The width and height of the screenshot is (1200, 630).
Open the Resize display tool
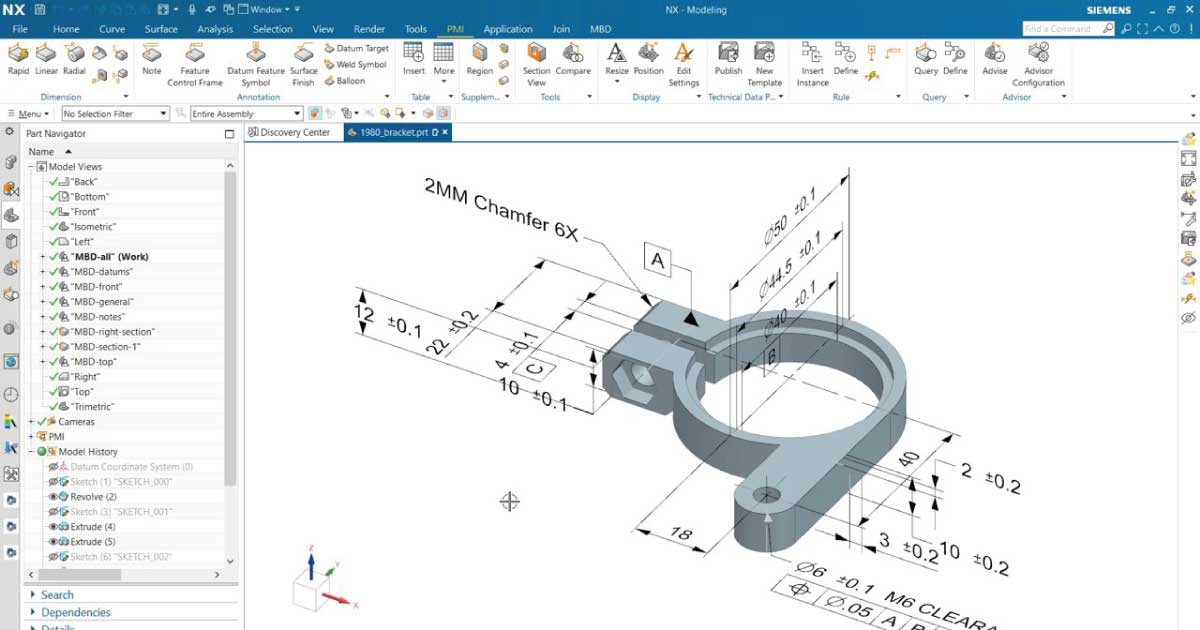click(x=617, y=62)
